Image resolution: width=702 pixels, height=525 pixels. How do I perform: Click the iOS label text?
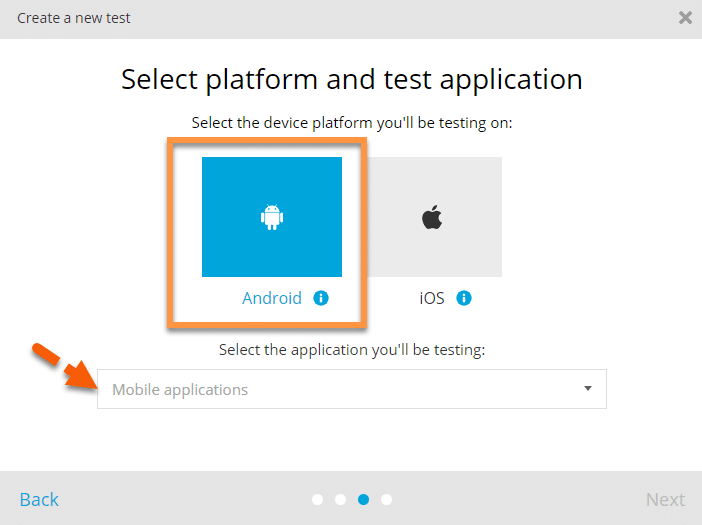[432, 298]
